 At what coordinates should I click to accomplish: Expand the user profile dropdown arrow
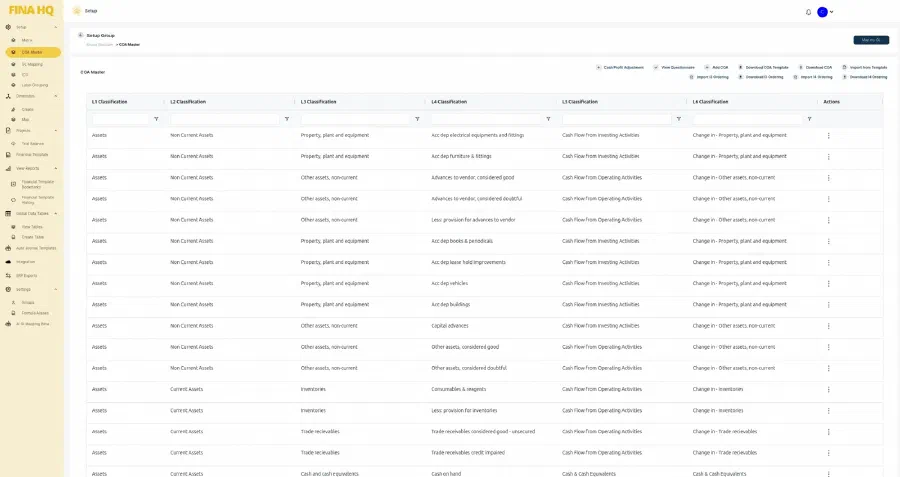click(x=831, y=12)
